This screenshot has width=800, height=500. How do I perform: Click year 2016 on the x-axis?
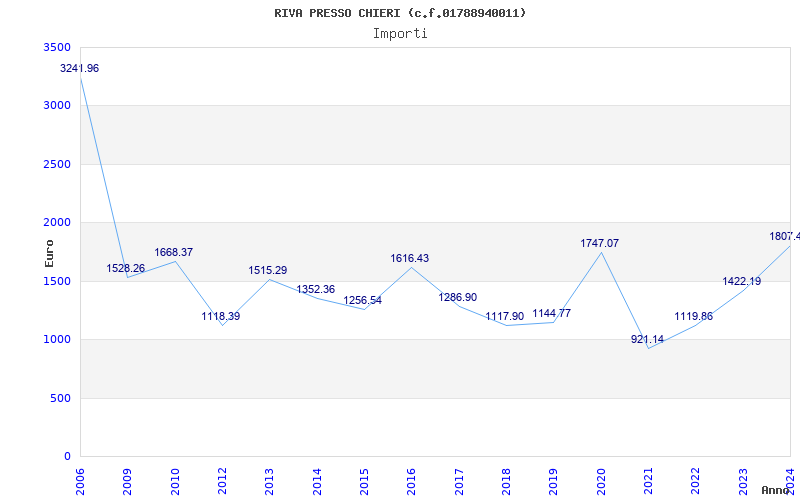coord(411,480)
